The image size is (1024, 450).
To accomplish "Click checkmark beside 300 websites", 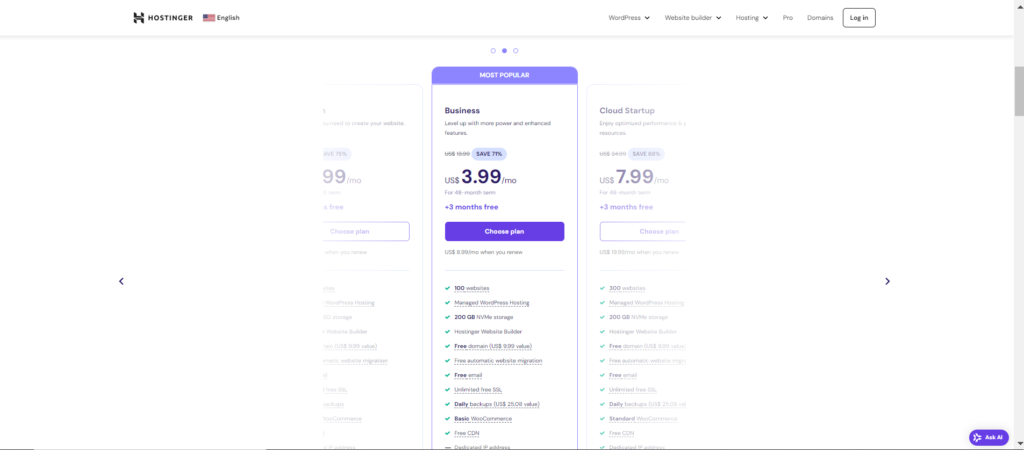I will [602, 288].
